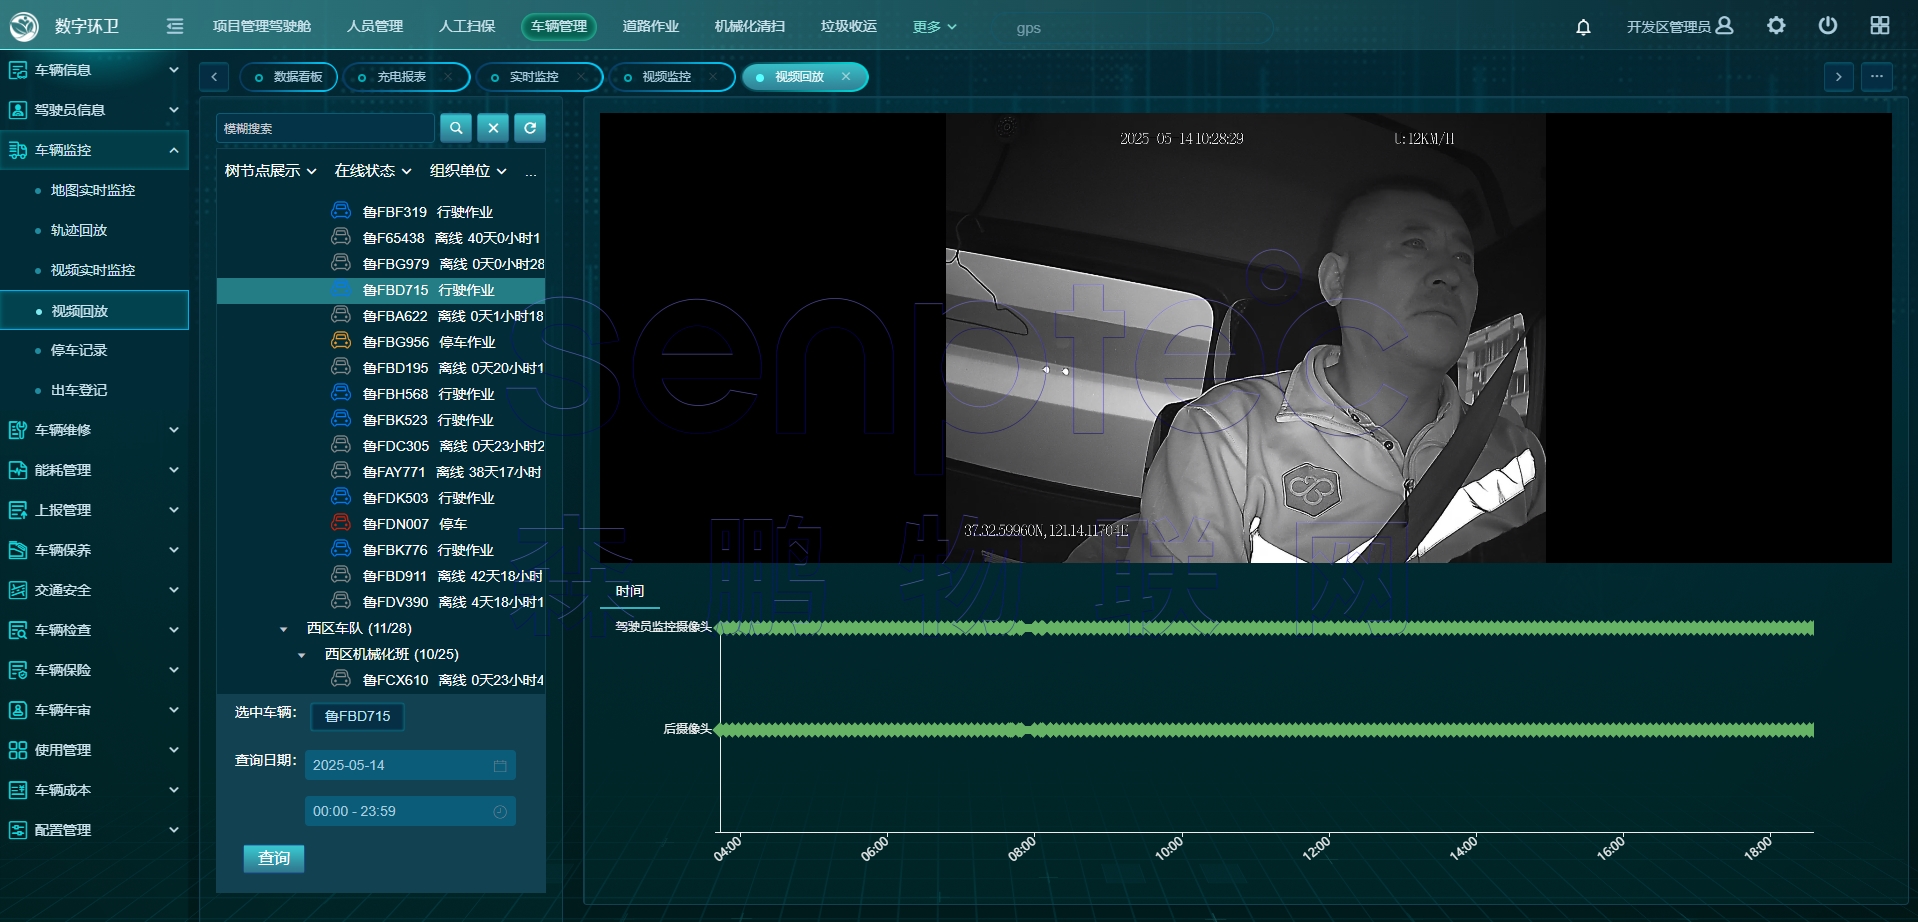Expand the 能耗管理 sidebar menu
This screenshot has width=1918, height=922.
[94, 470]
